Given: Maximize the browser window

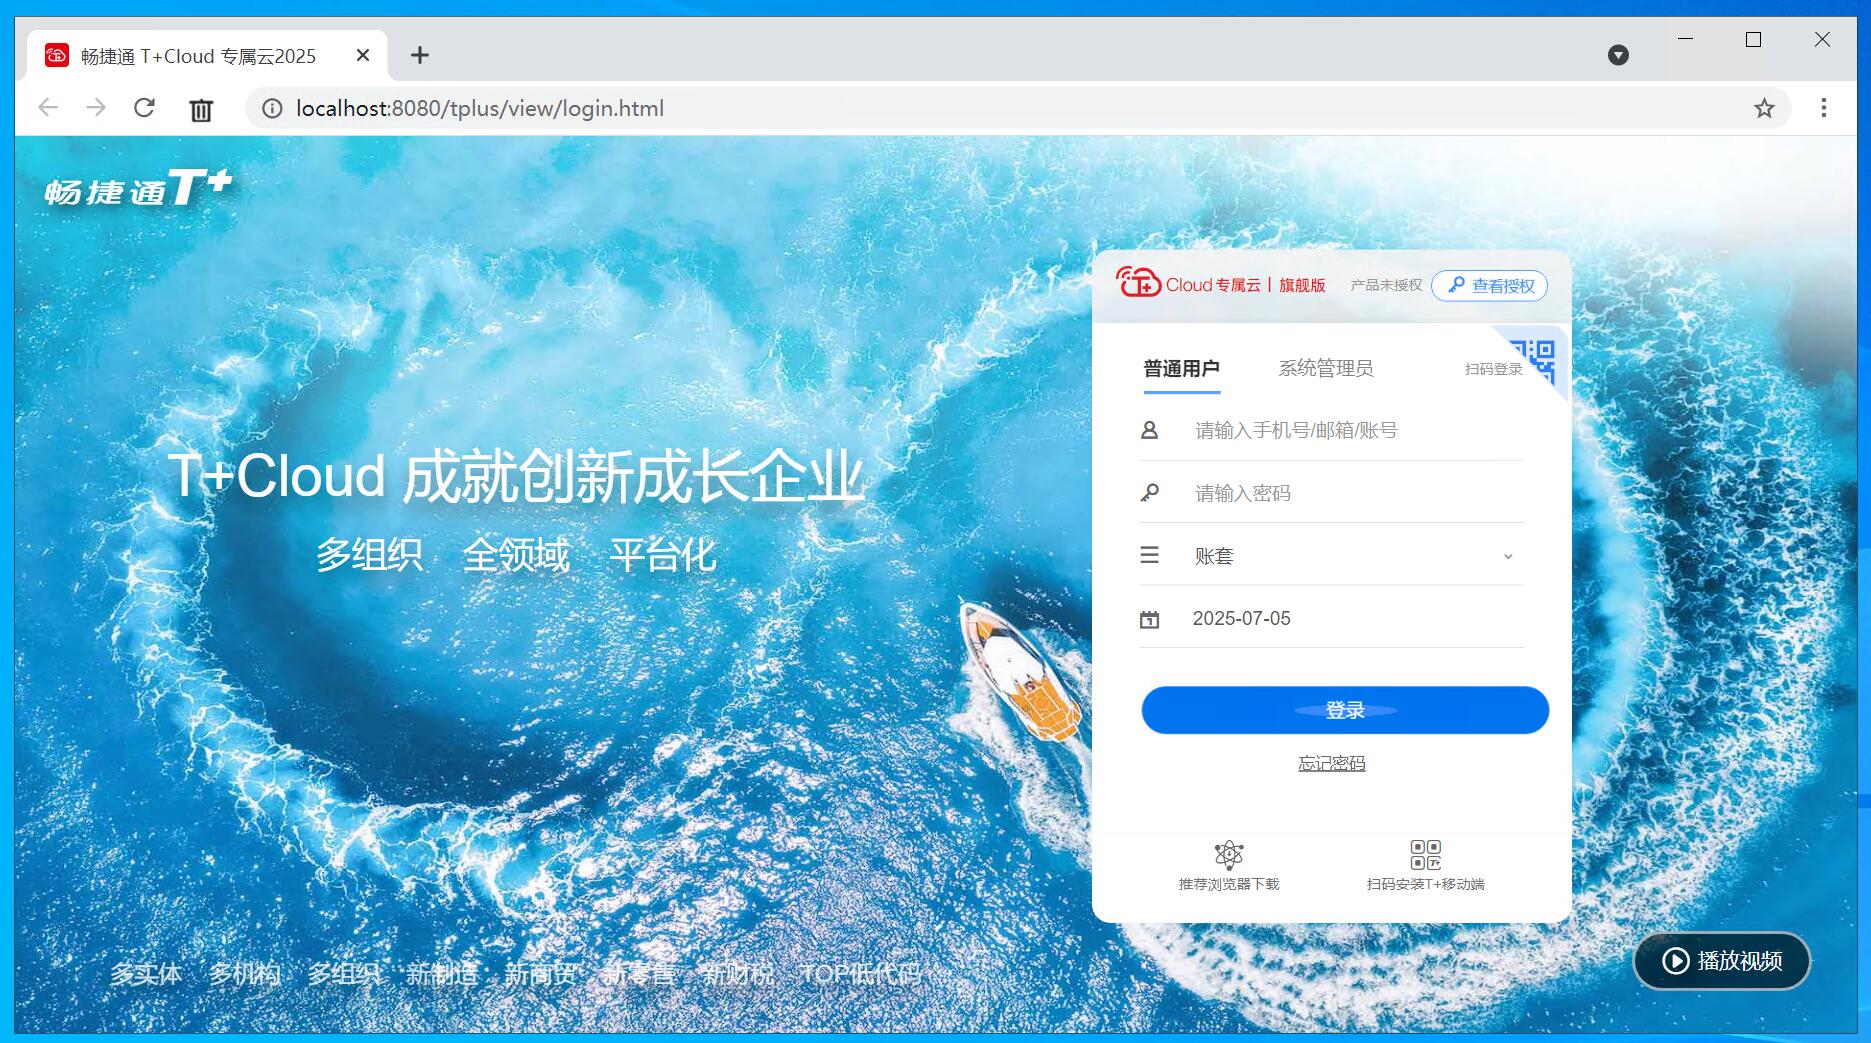Looking at the screenshot, I should click(1753, 39).
